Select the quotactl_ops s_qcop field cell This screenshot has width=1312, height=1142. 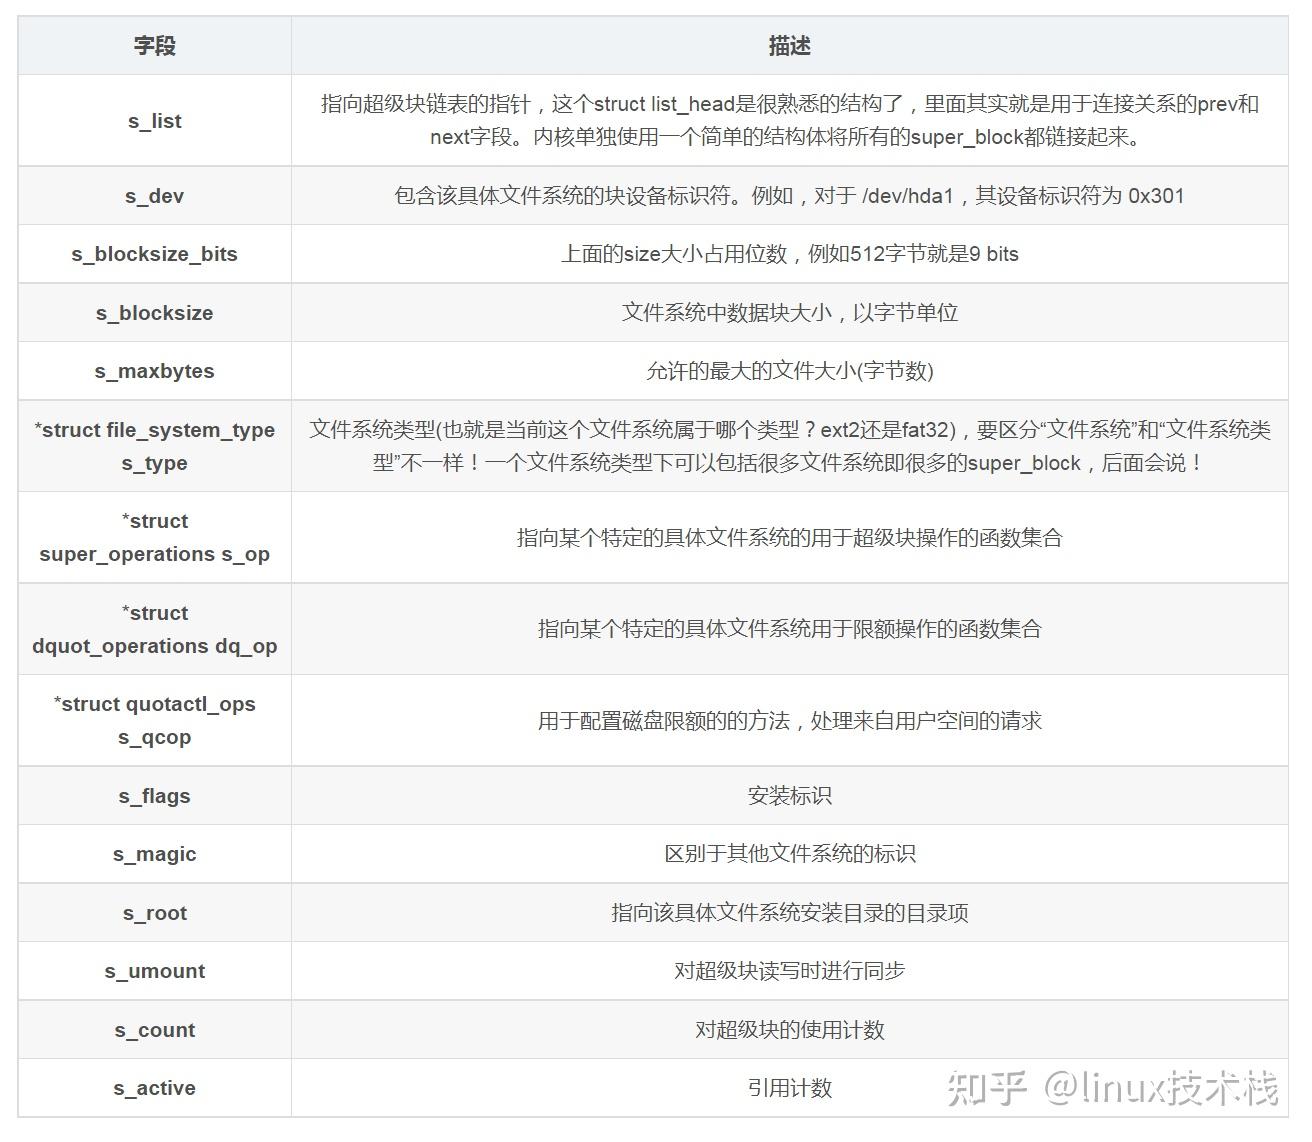coord(154,720)
